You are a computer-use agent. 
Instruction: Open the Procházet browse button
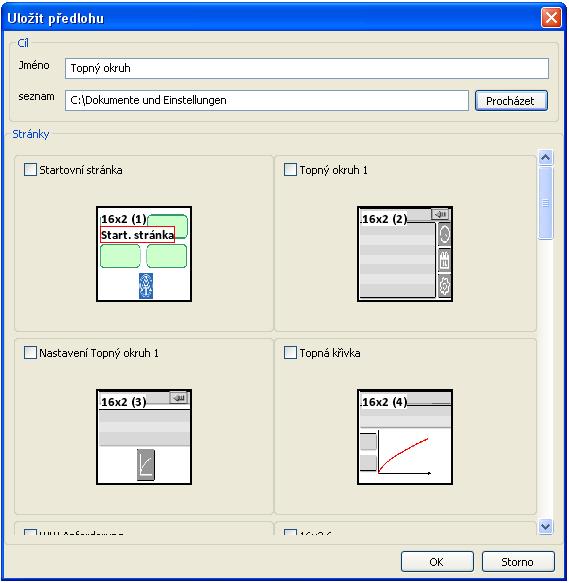coord(511,101)
